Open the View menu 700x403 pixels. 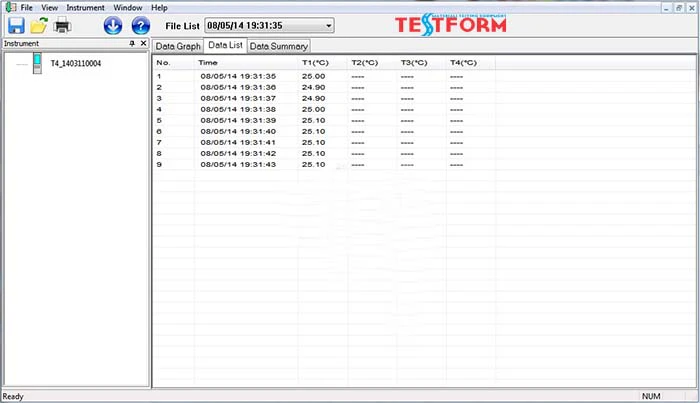point(49,7)
